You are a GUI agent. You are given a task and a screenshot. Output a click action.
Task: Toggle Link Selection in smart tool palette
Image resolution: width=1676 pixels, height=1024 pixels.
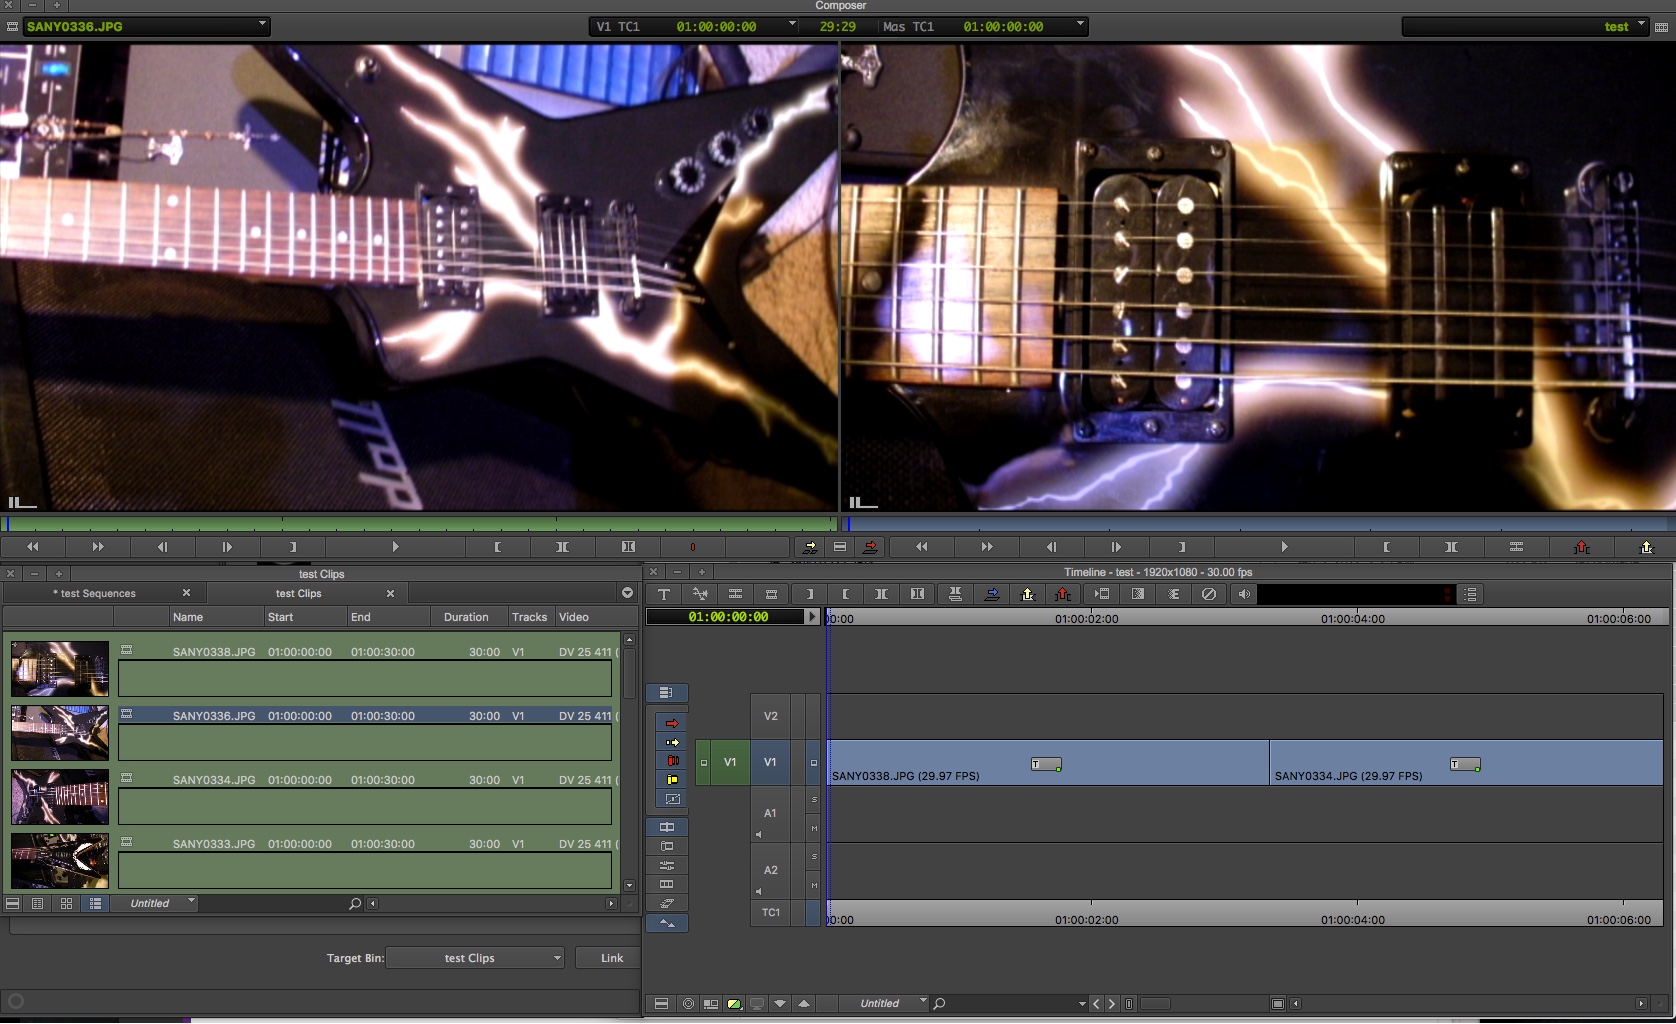667,692
